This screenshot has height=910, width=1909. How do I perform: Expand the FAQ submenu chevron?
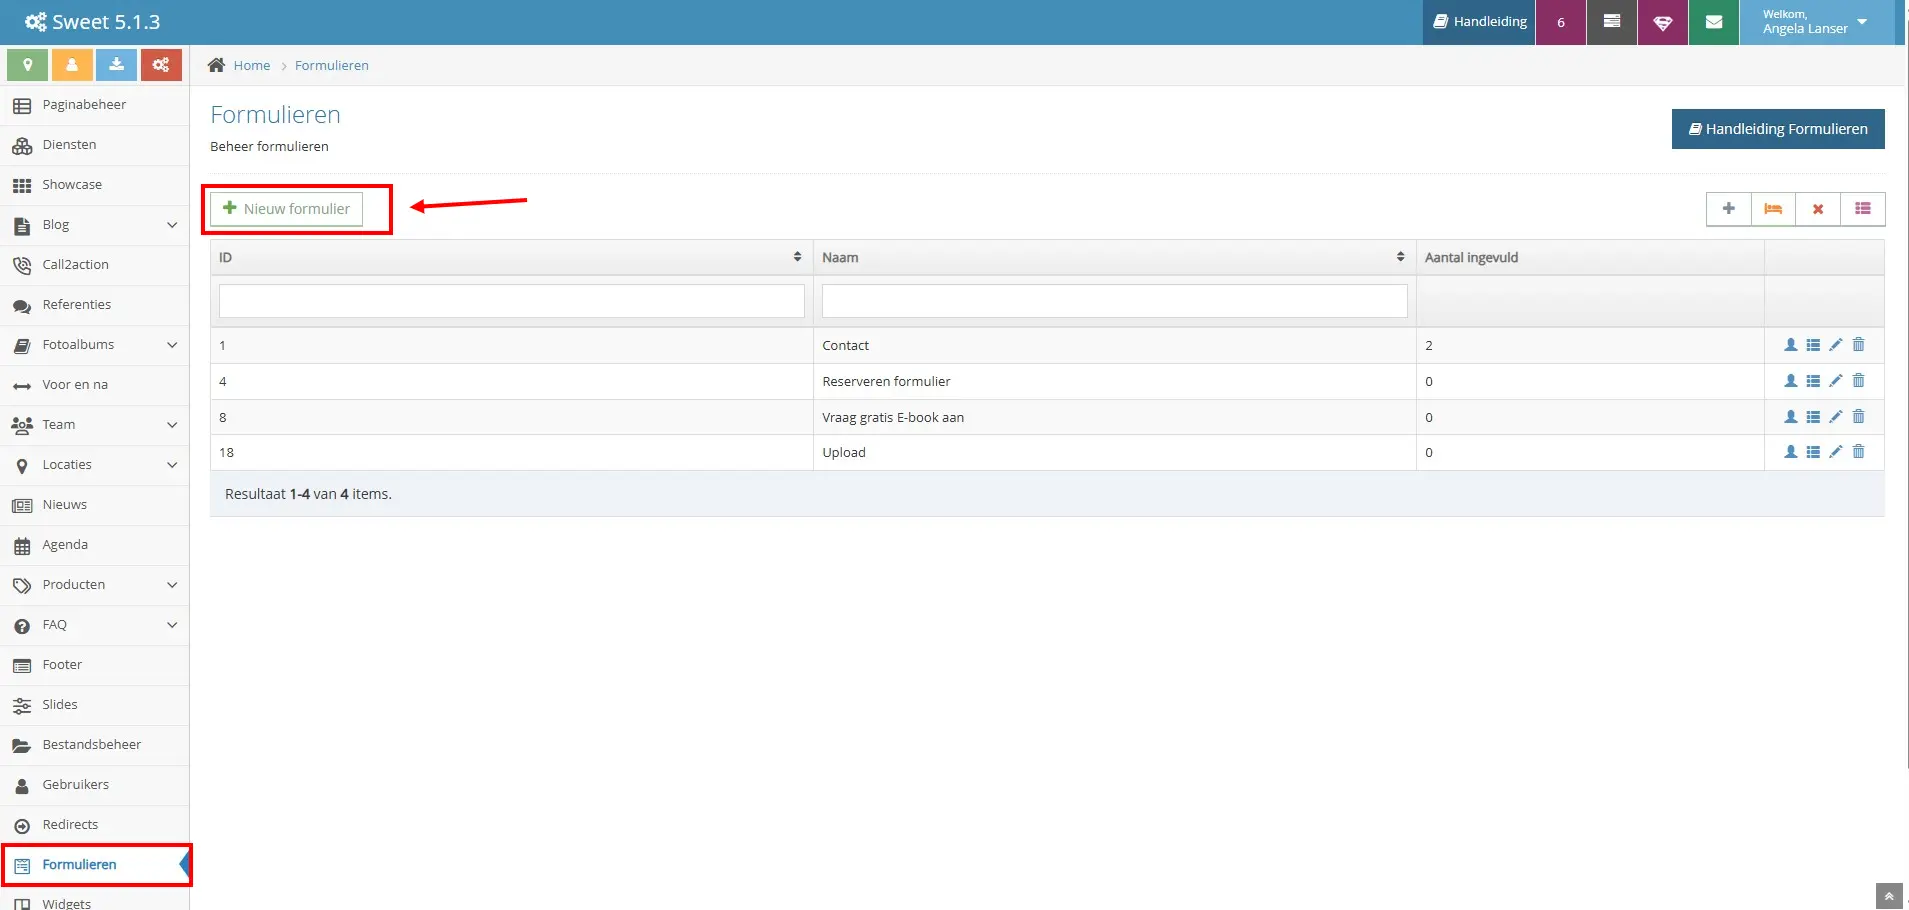[x=172, y=625]
